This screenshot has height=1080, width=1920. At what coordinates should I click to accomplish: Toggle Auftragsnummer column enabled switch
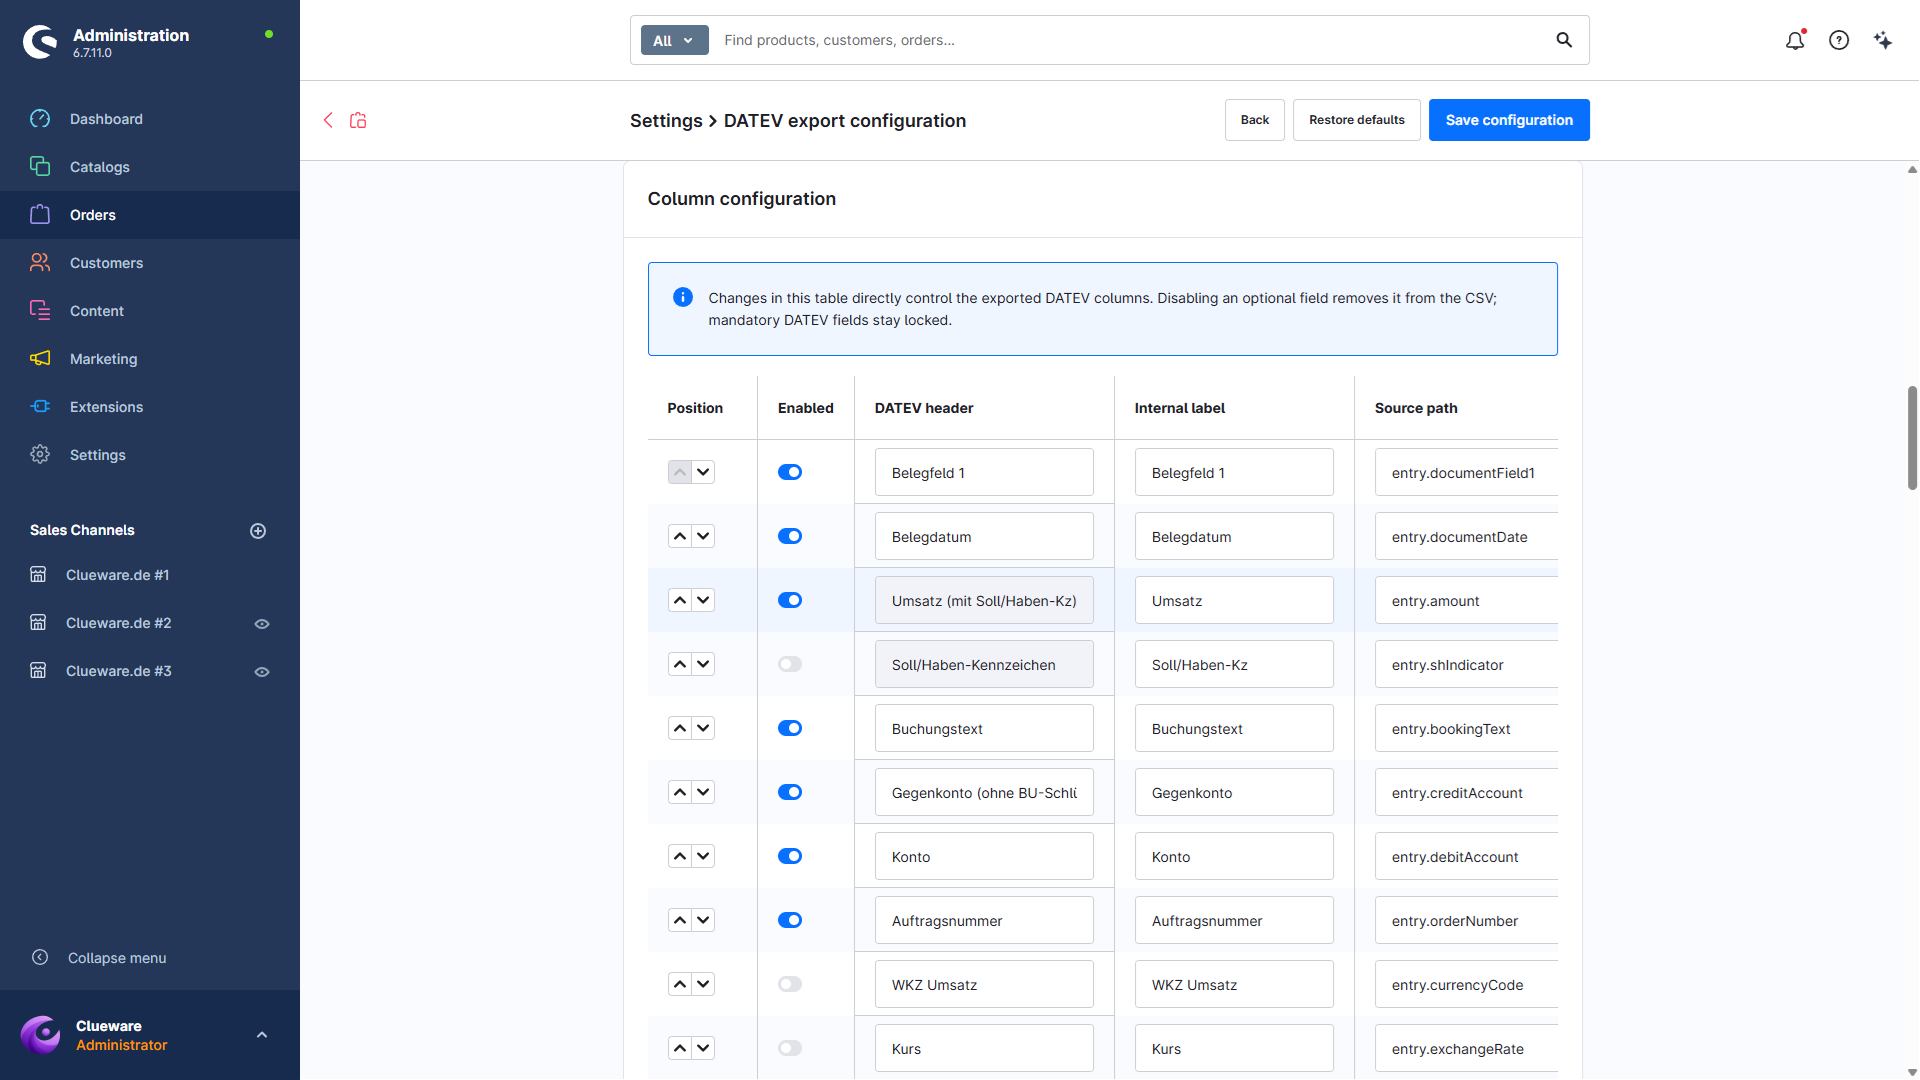point(790,920)
